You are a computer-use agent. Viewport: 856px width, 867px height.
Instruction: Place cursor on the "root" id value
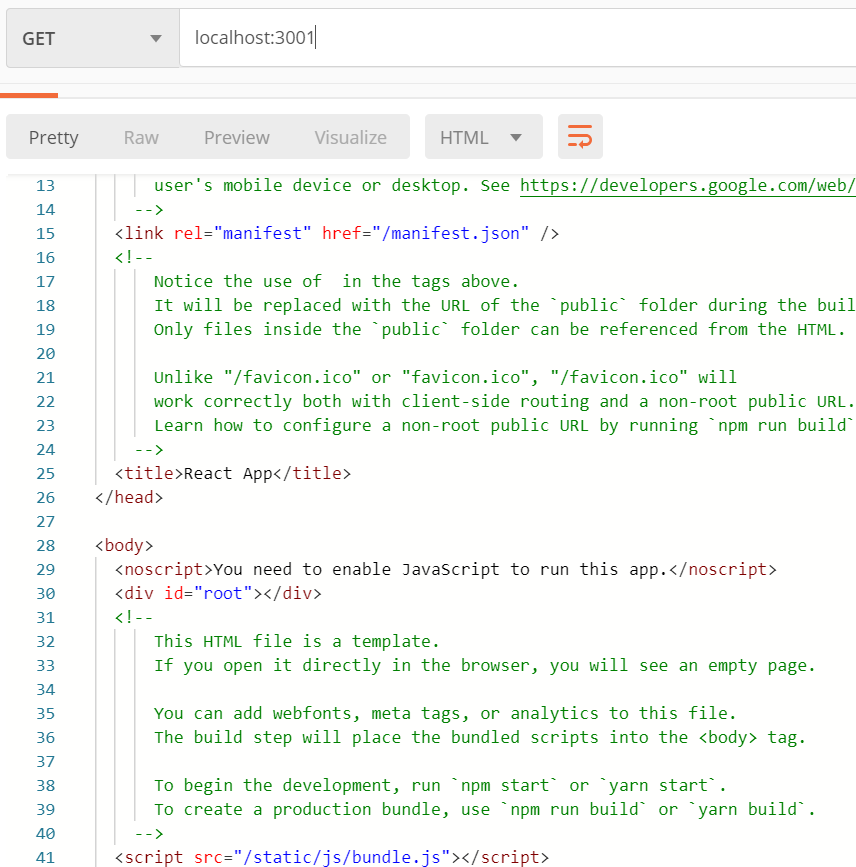[x=222, y=593]
